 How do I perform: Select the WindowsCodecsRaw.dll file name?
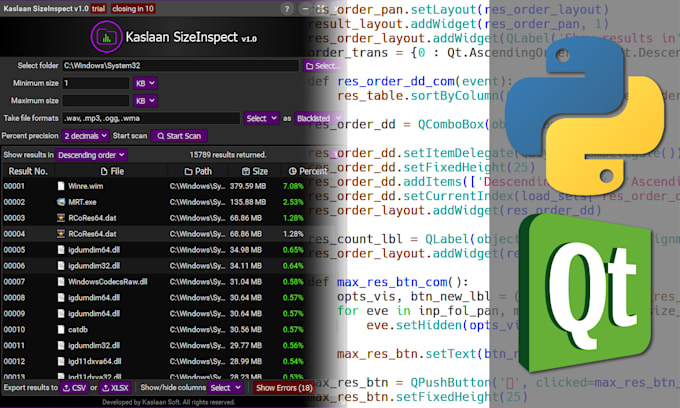[x=108, y=282]
